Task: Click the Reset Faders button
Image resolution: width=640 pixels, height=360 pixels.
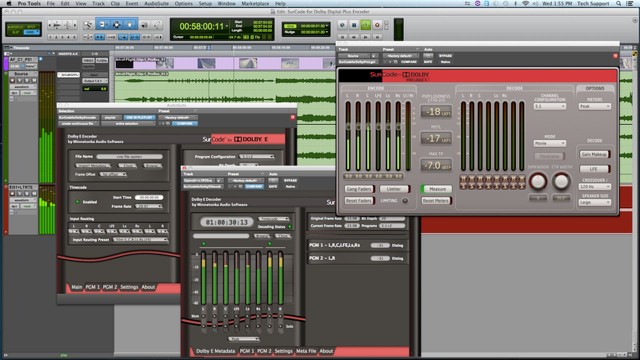Action: click(x=359, y=201)
